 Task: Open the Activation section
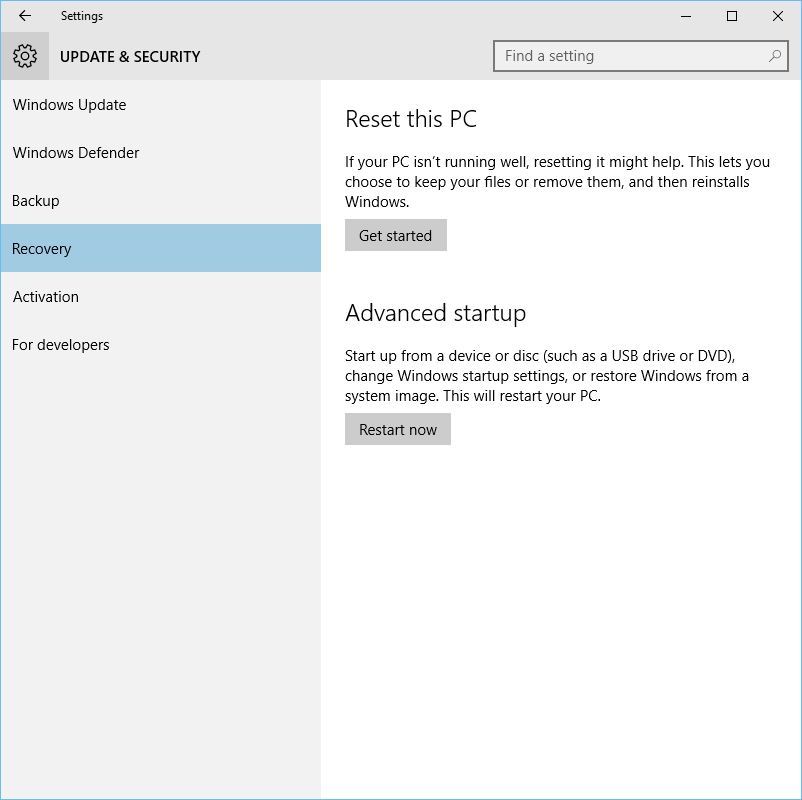161,297
